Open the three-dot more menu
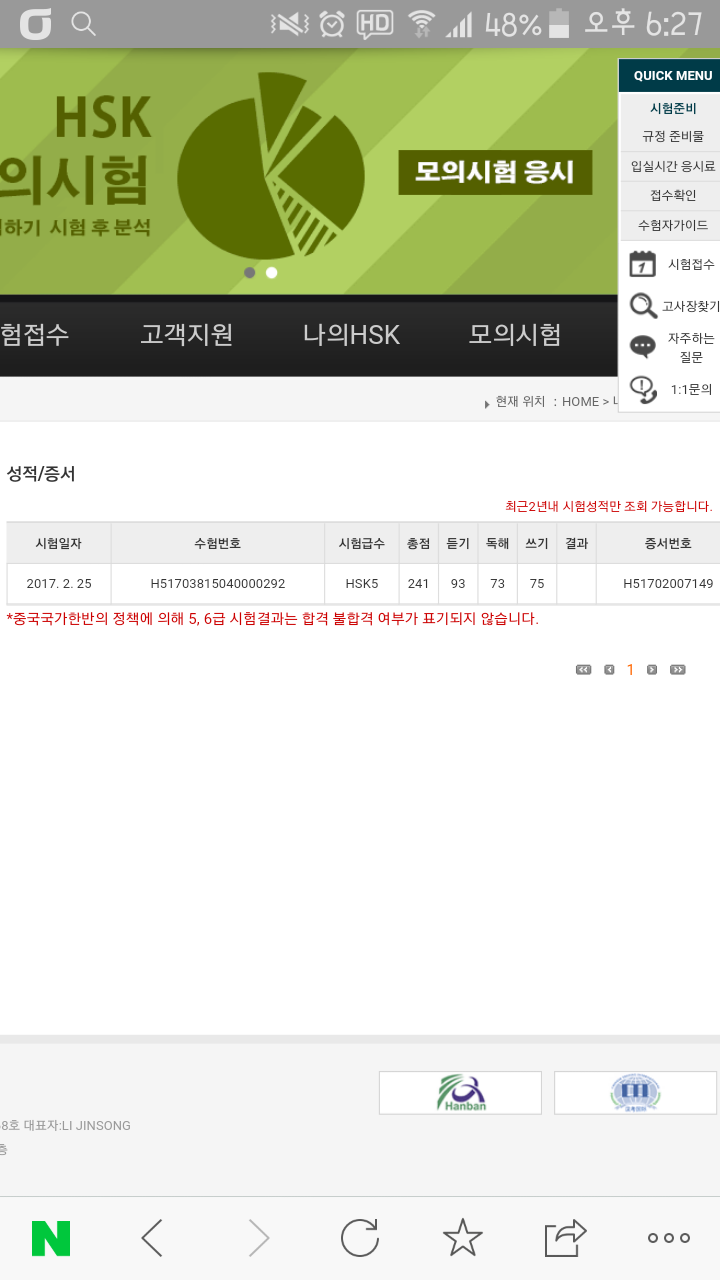 pyautogui.click(x=669, y=1238)
